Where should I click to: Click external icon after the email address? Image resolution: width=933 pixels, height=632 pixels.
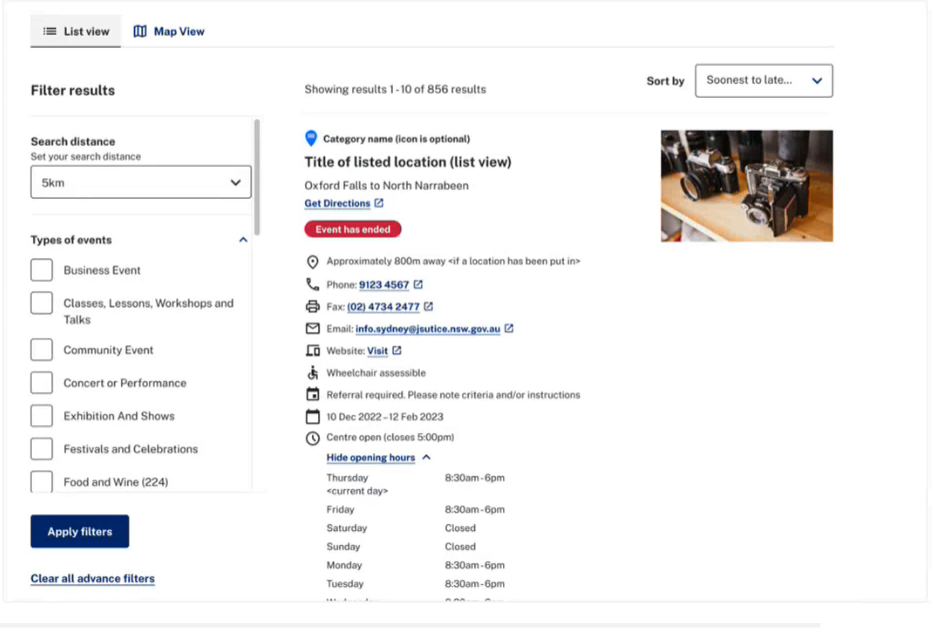point(509,328)
